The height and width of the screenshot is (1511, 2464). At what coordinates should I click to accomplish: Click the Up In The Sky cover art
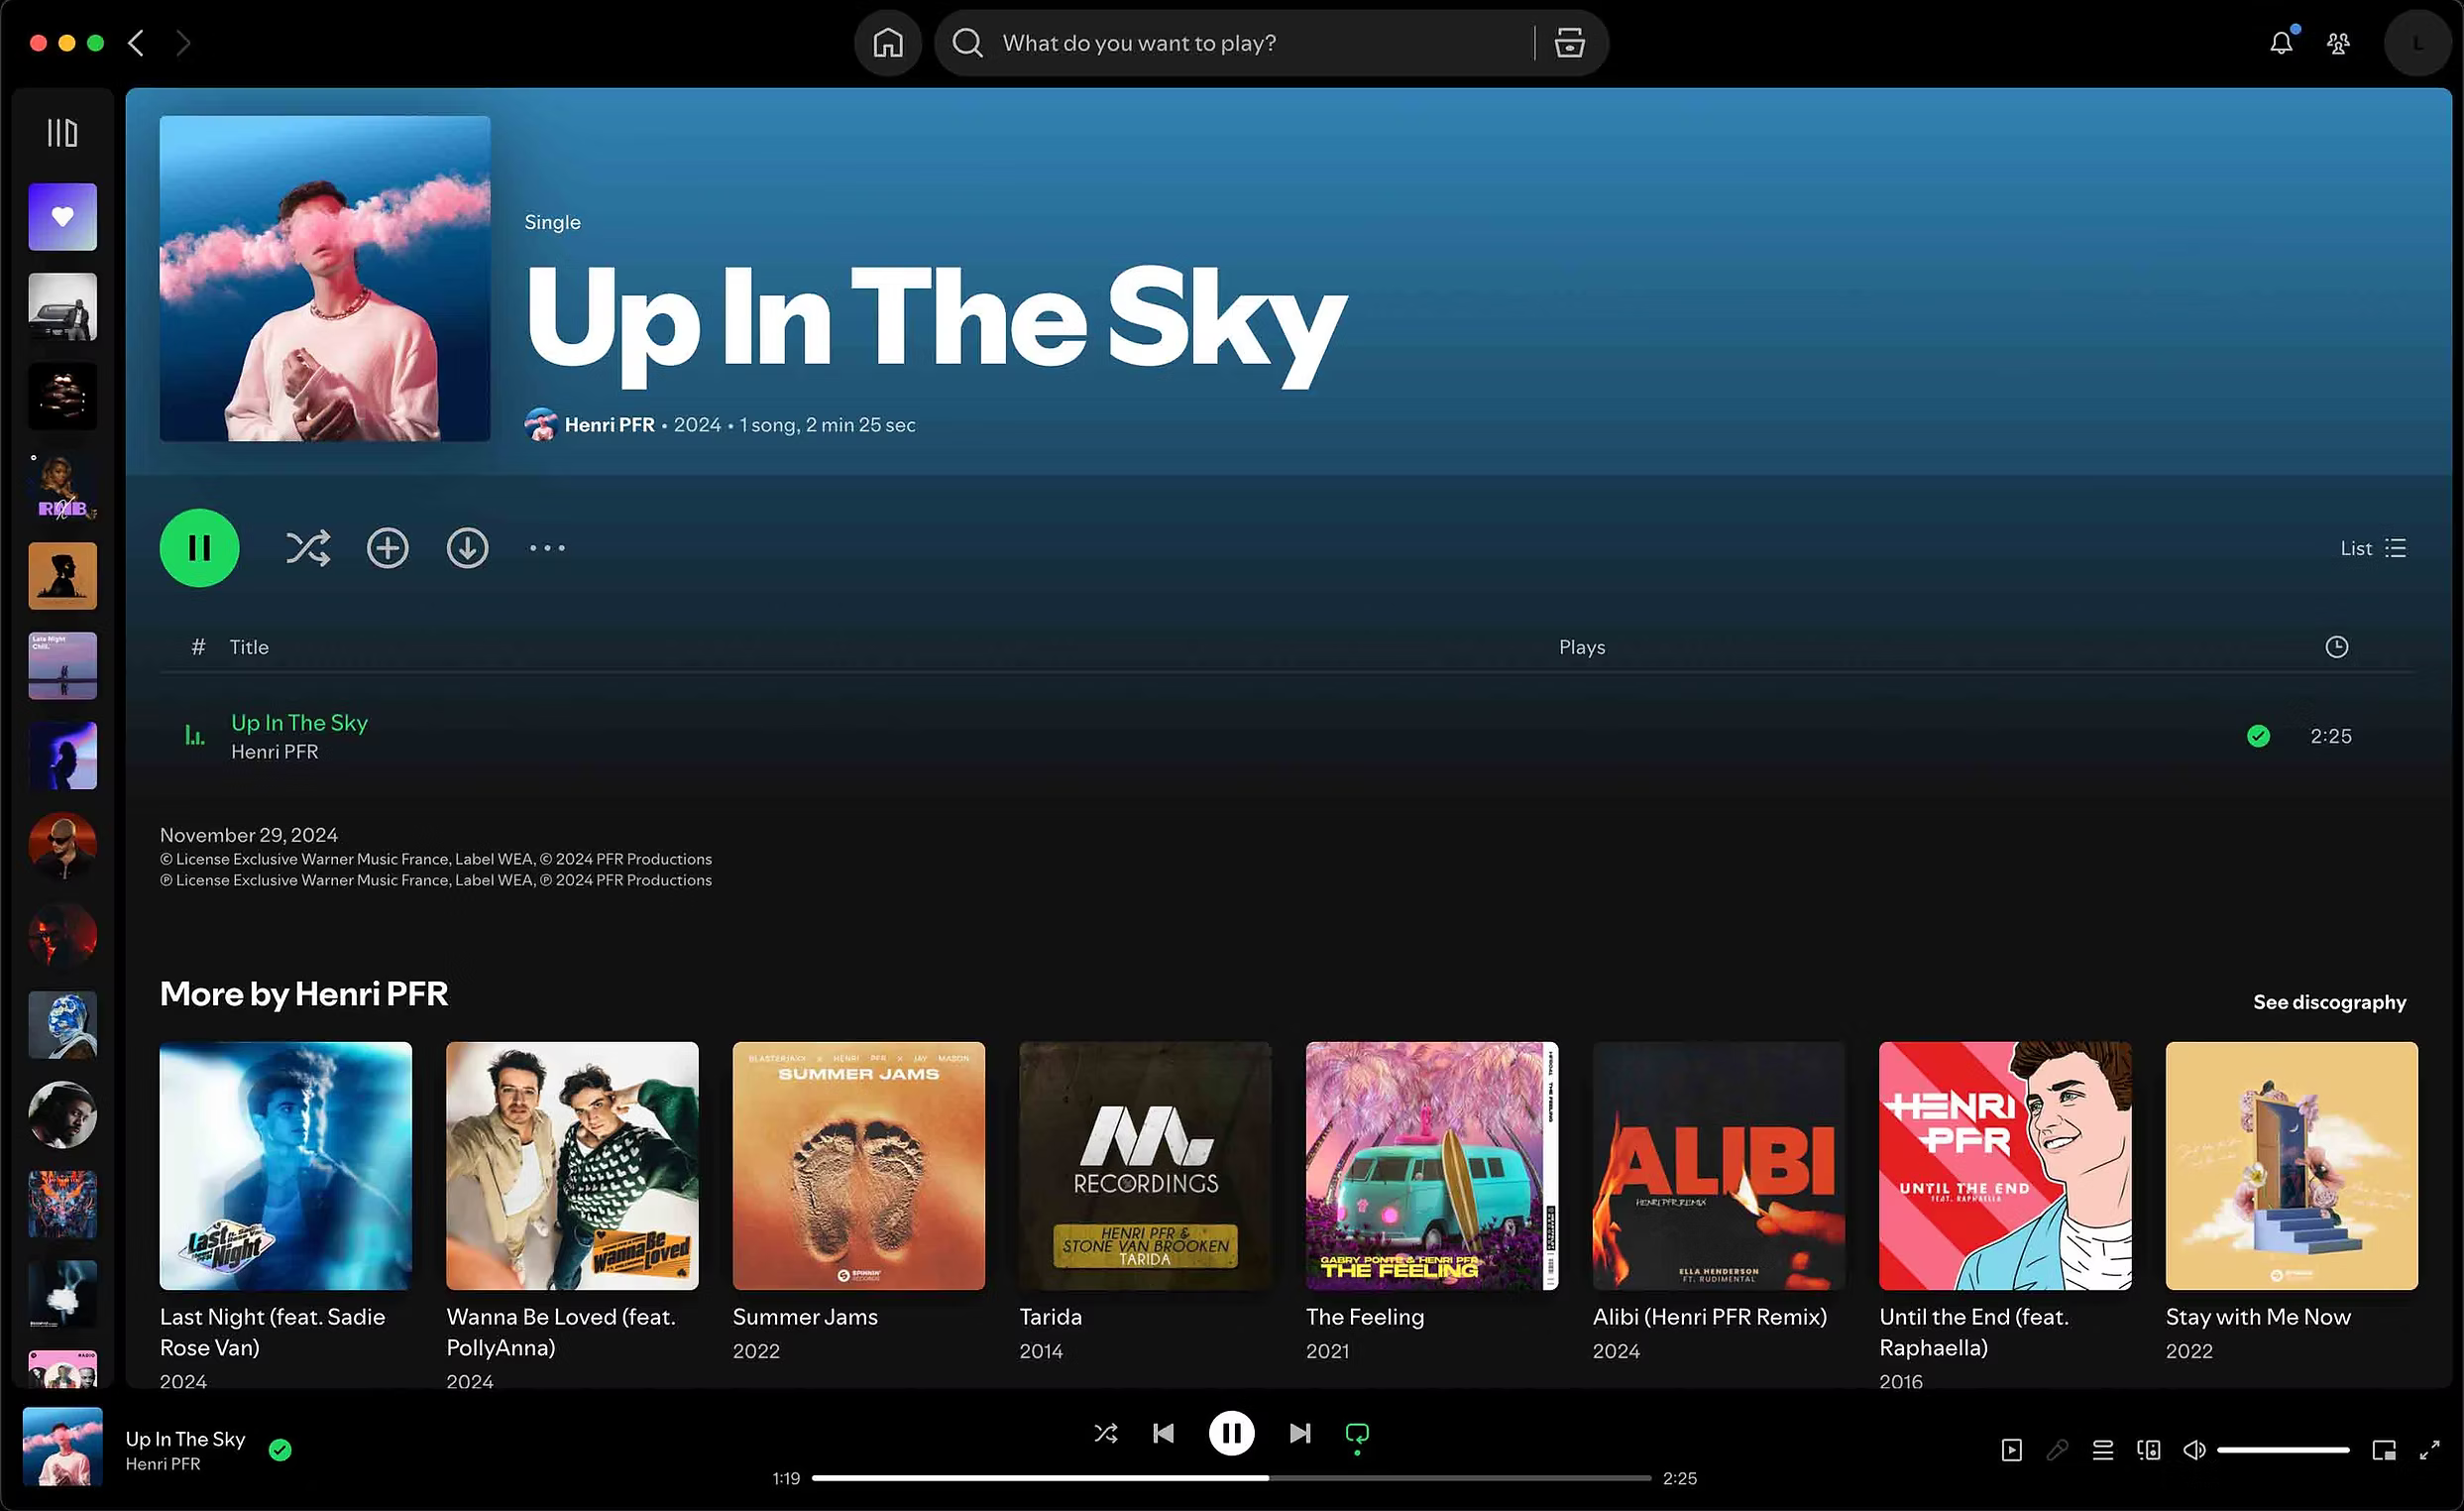[325, 278]
